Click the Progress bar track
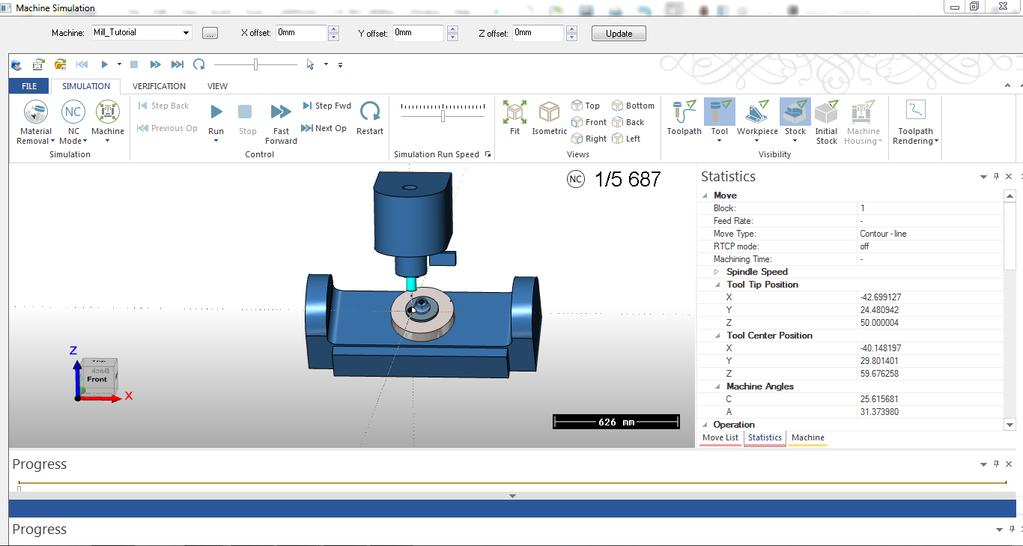 point(512,483)
